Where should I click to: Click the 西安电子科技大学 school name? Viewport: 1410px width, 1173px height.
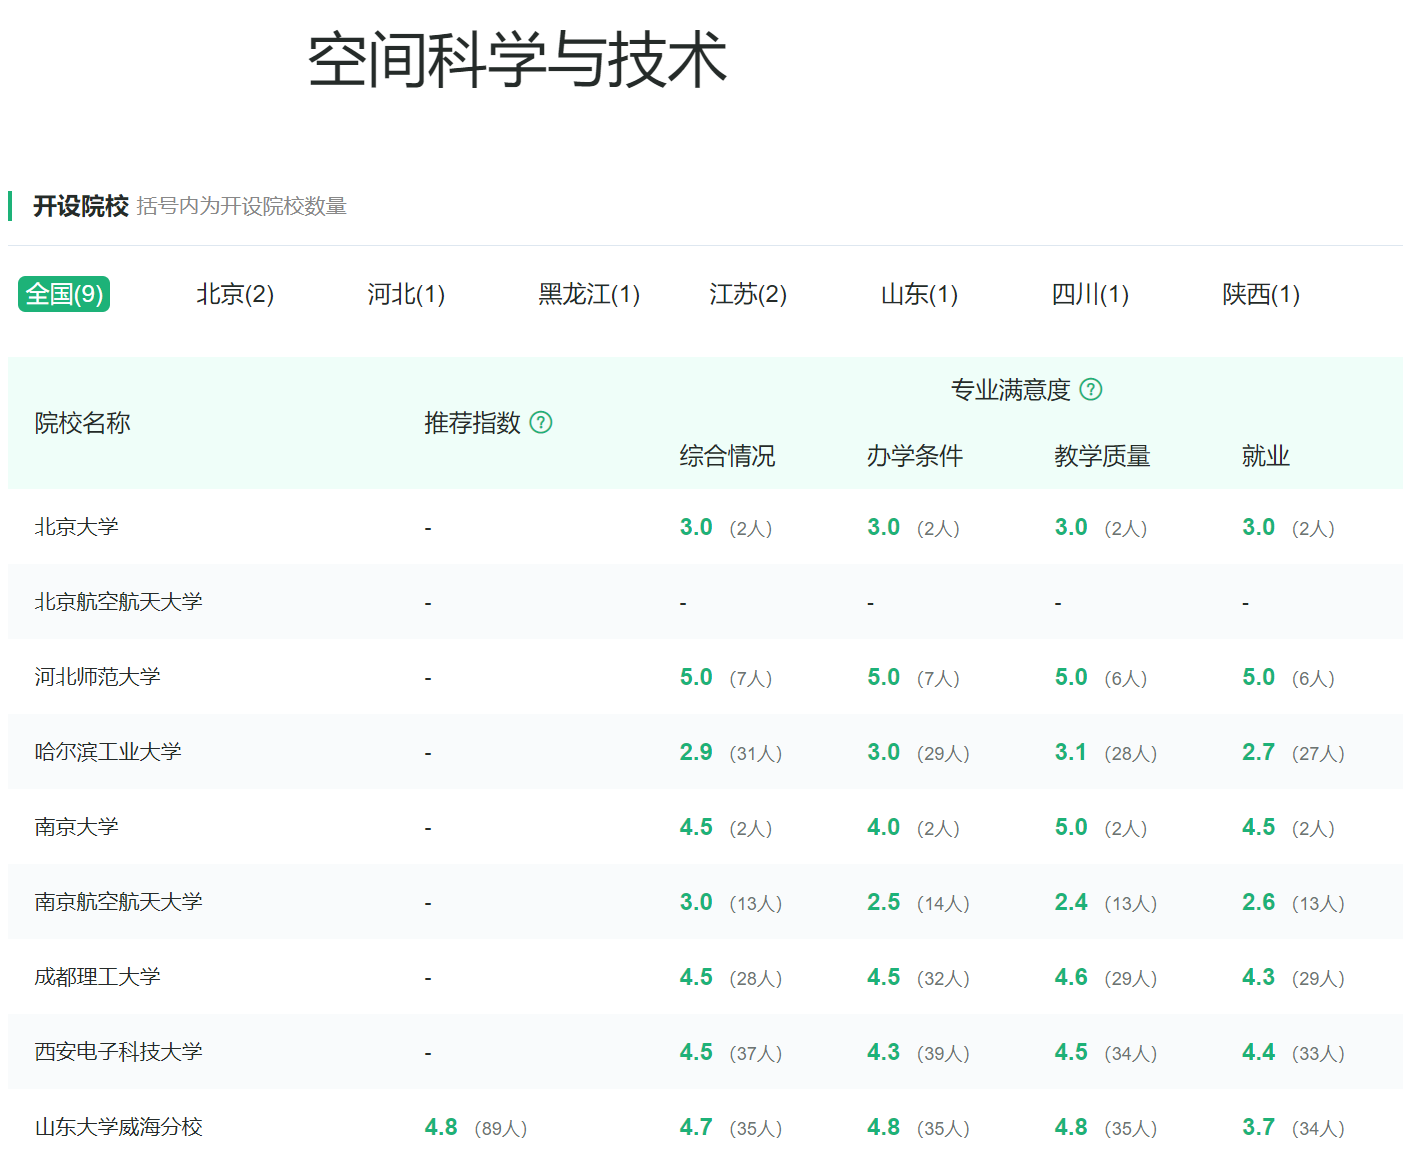click(x=116, y=1051)
